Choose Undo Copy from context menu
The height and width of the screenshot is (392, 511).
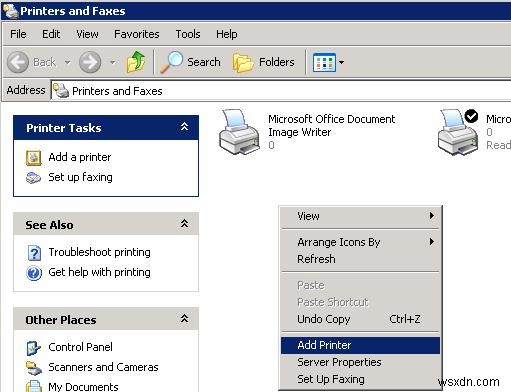pyautogui.click(x=360, y=319)
